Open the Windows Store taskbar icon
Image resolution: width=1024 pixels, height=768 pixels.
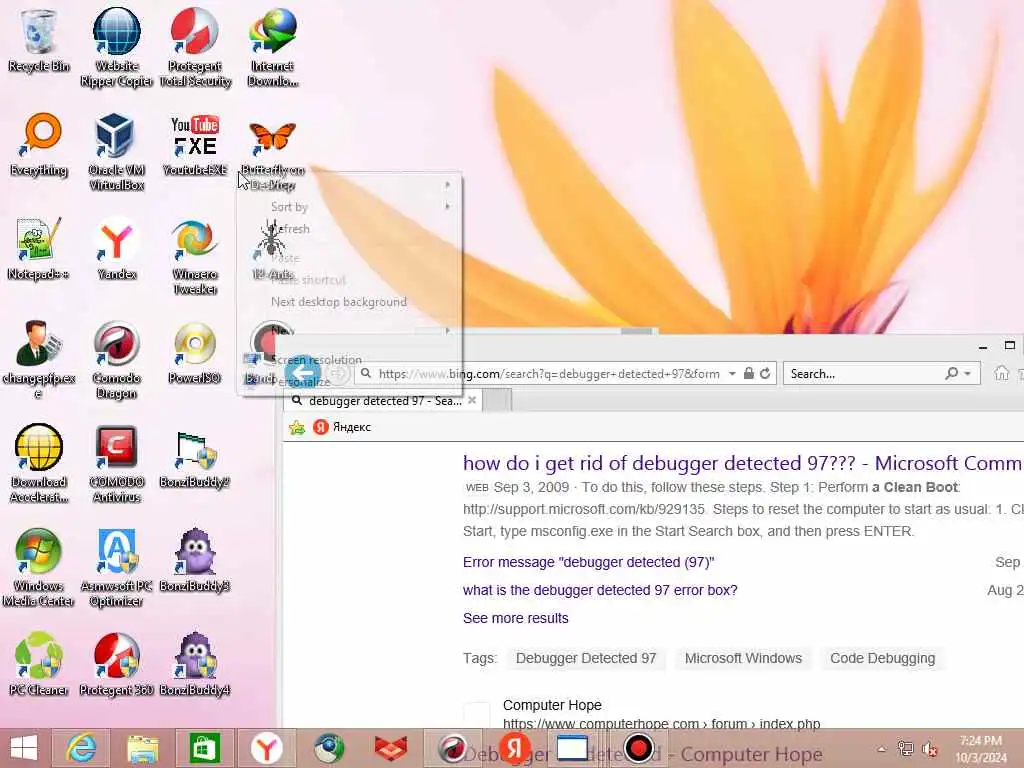pos(204,748)
